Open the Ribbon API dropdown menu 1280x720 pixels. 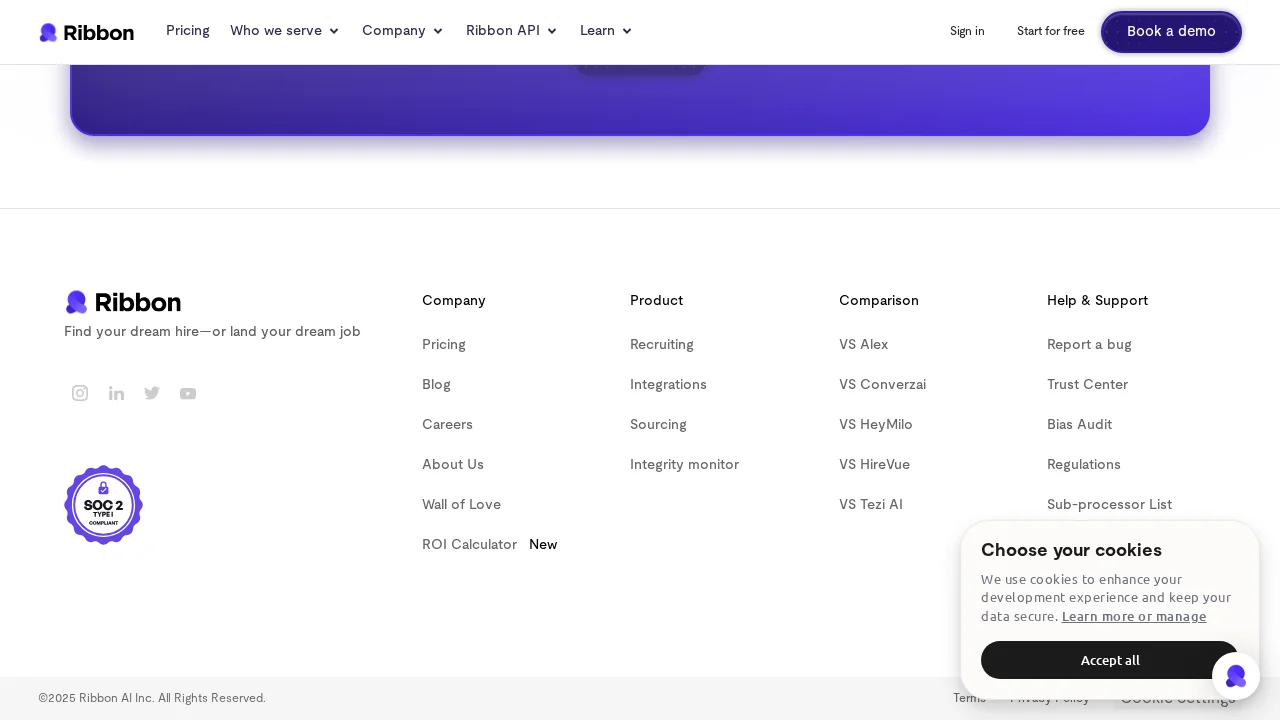point(511,31)
